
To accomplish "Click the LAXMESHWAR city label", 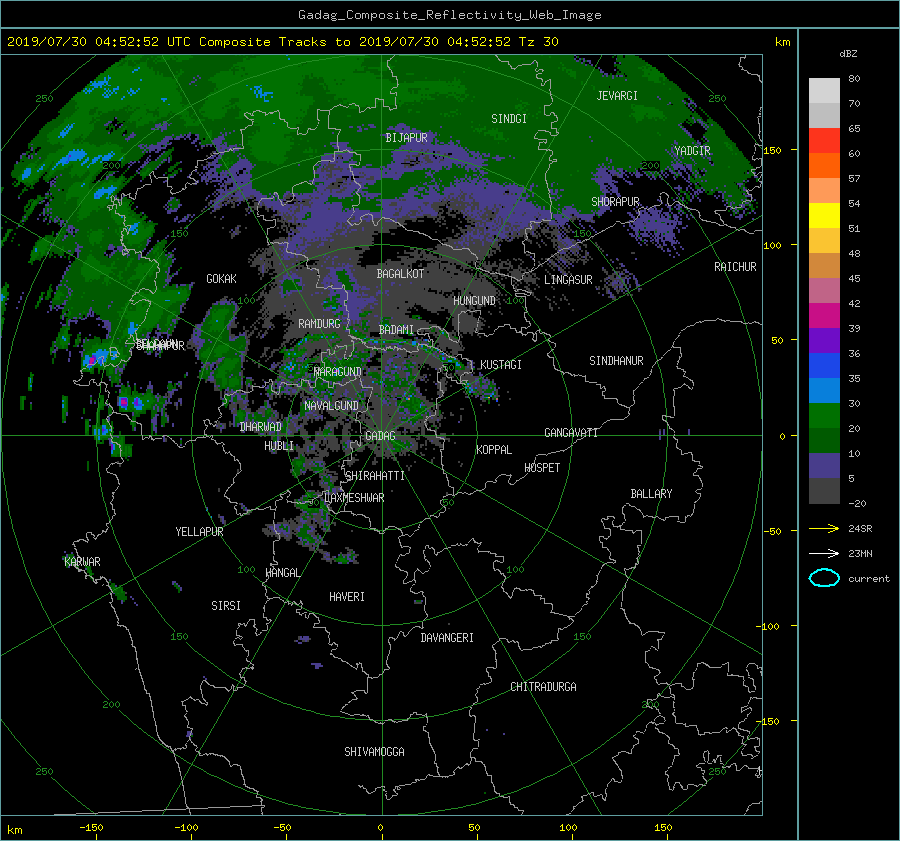I will [x=354, y=498].
